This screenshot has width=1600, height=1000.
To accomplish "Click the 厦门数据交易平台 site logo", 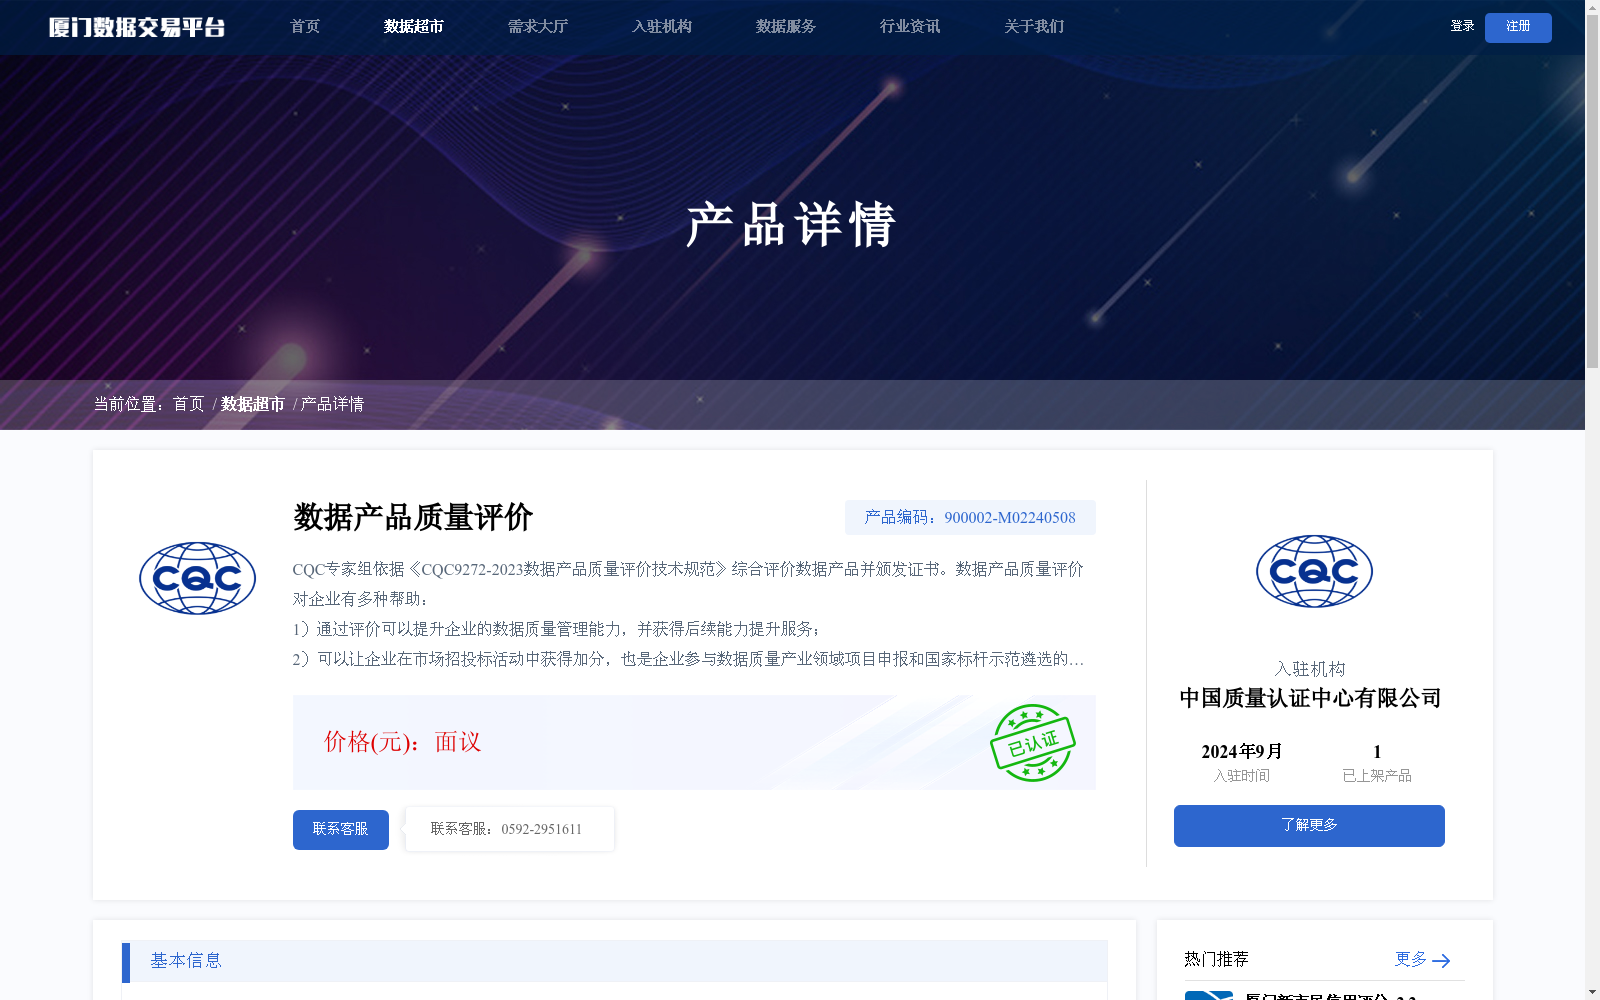I will pyautogui.click(x=137, y=27).
